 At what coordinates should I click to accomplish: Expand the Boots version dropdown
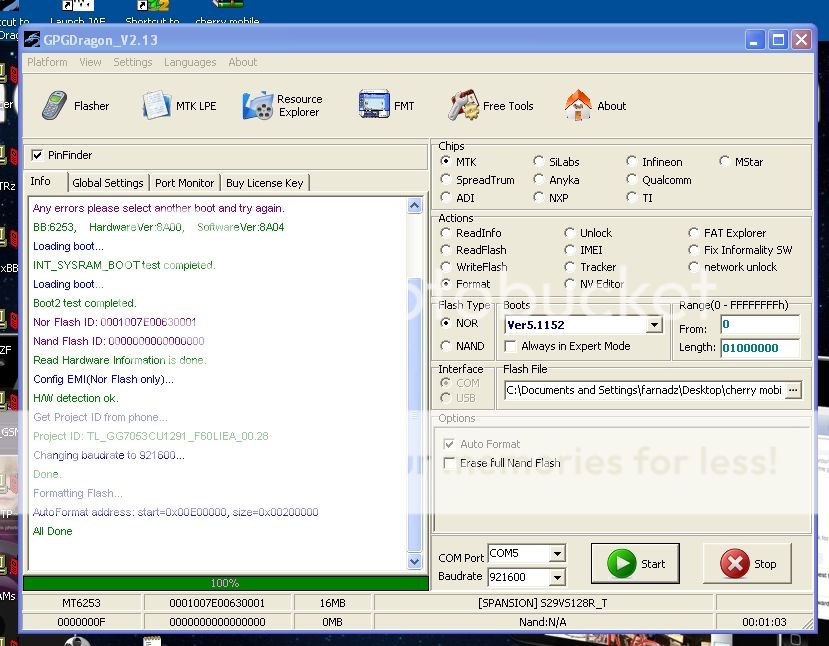654,325
